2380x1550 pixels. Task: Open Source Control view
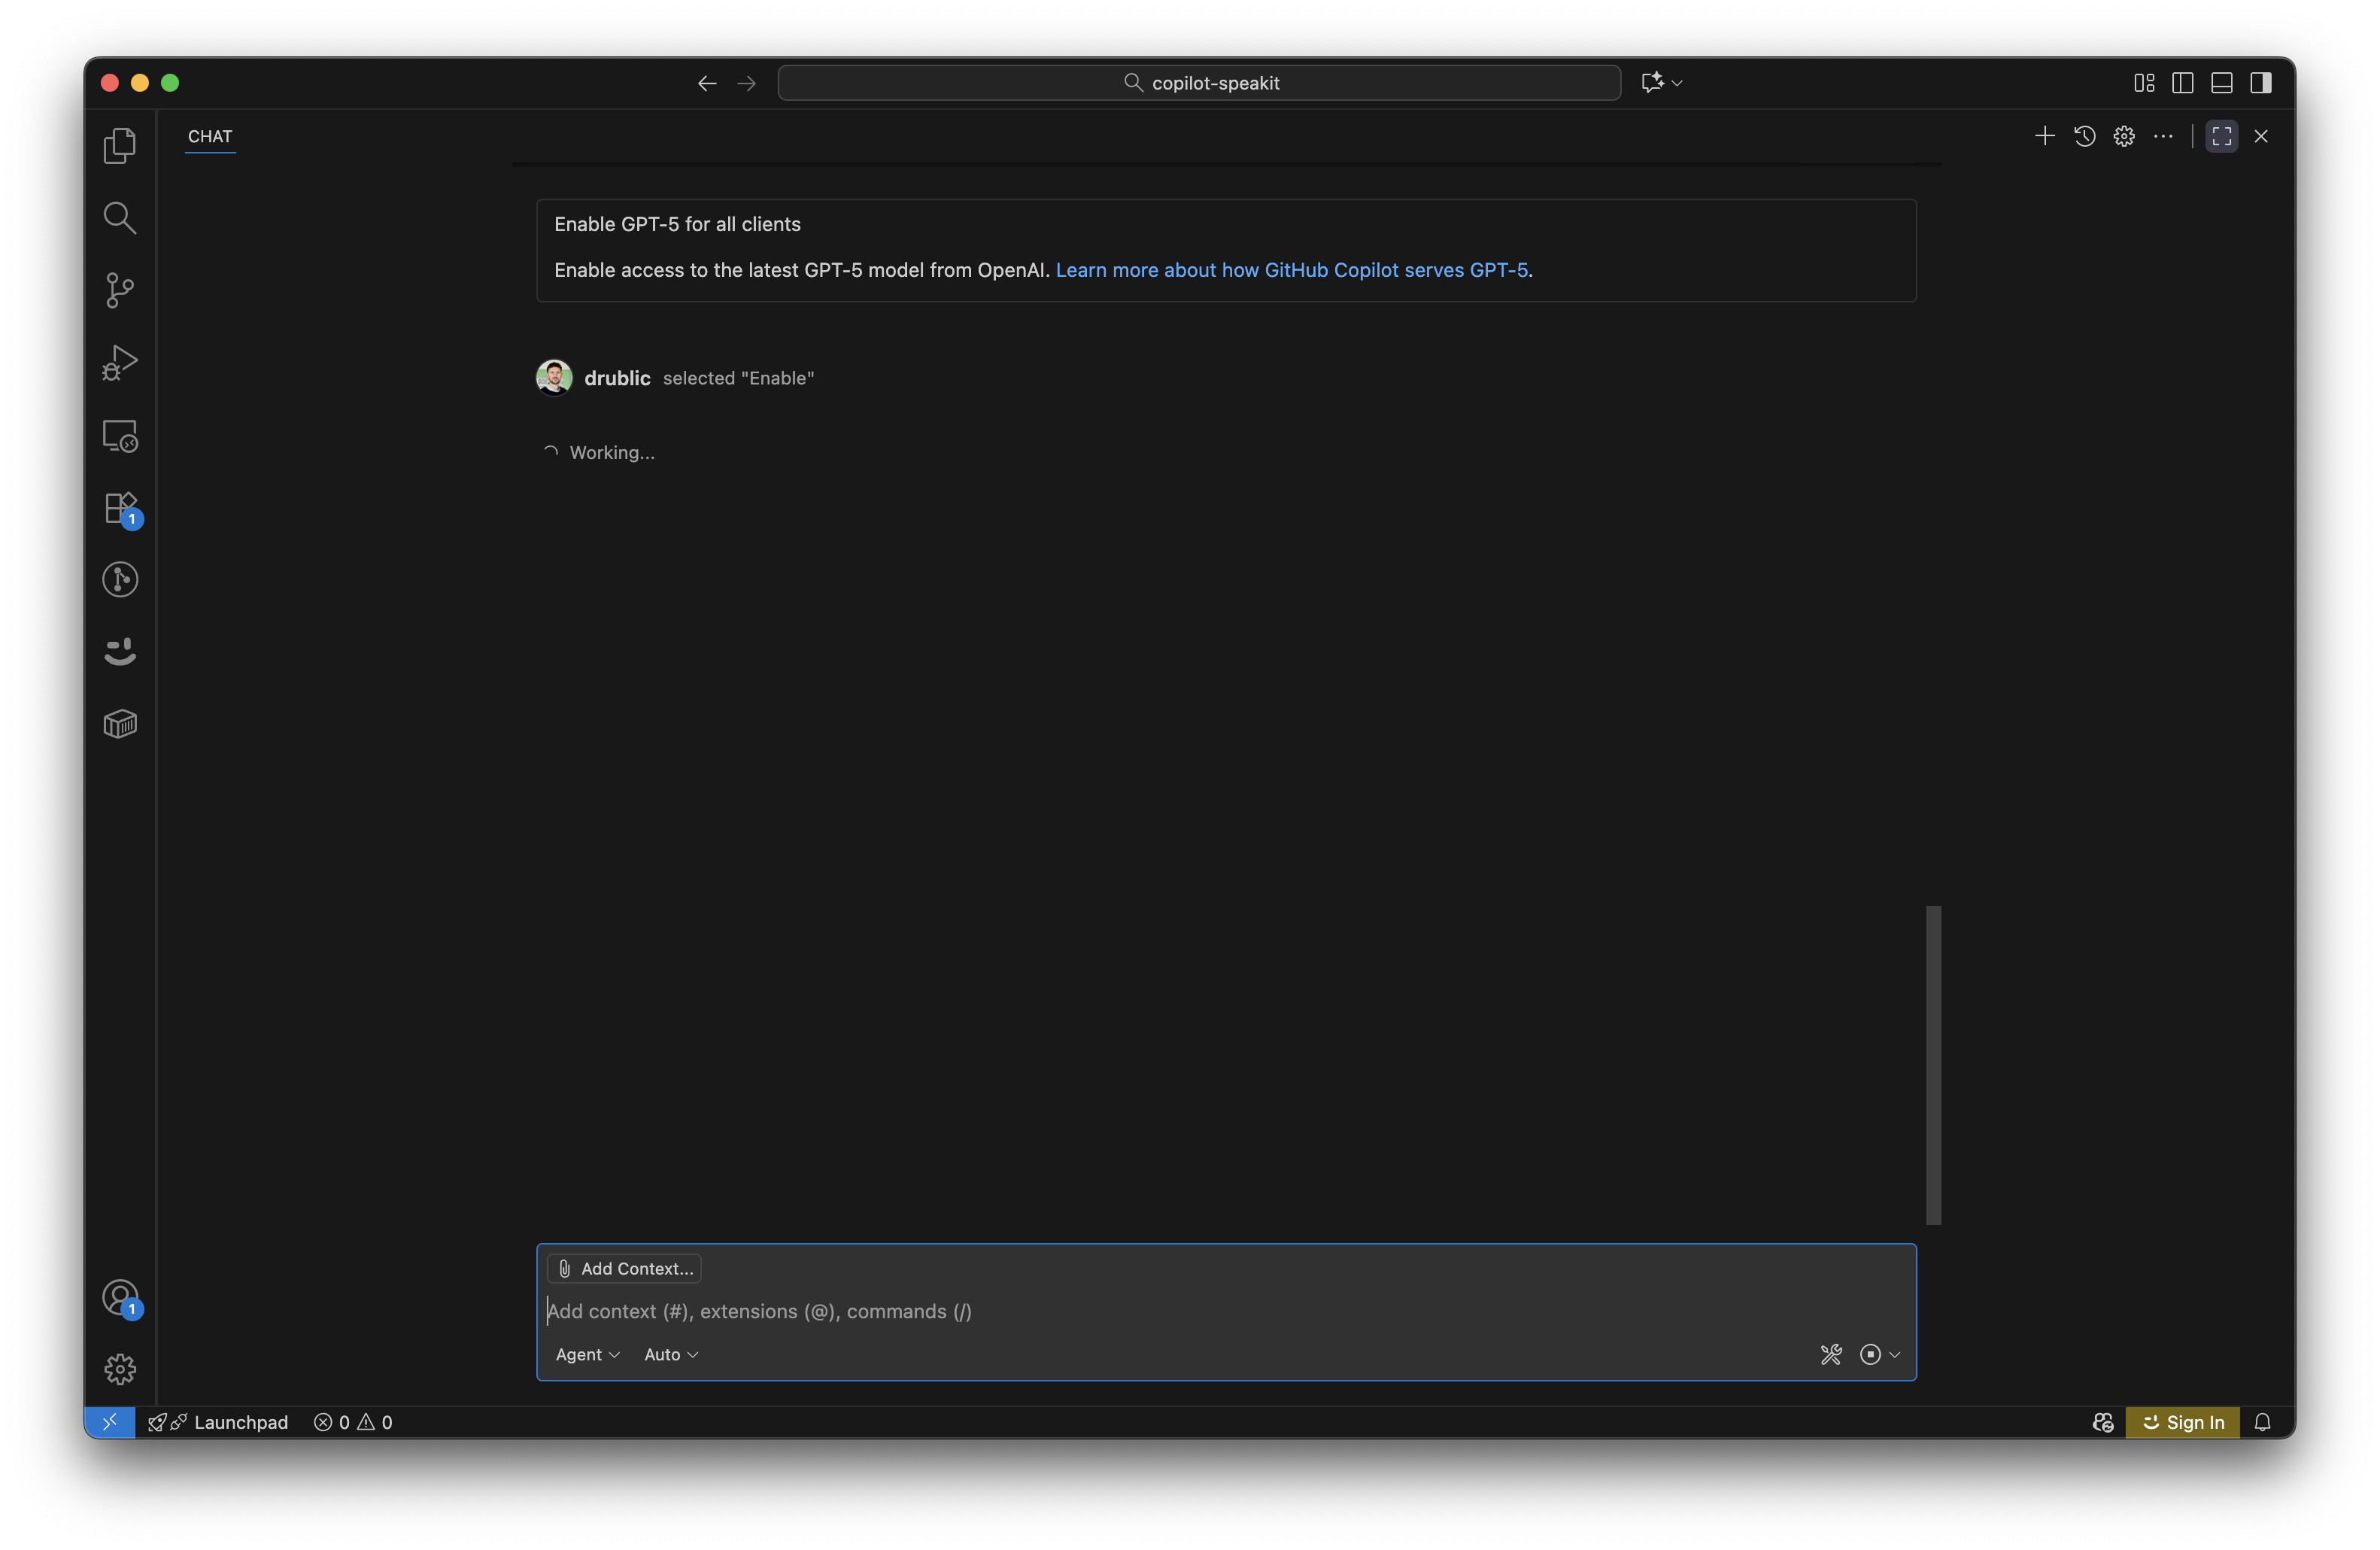120,290
